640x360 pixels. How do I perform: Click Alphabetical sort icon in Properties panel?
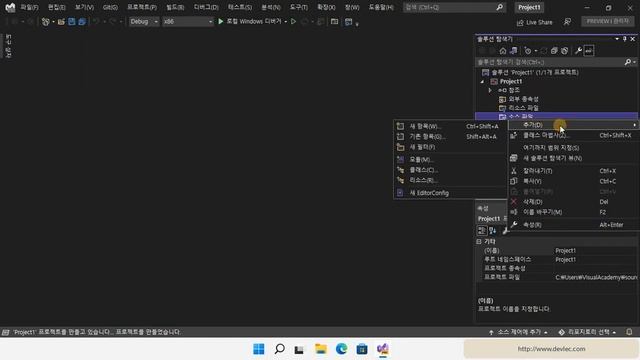pyautogui.click(x=493, y=231)
